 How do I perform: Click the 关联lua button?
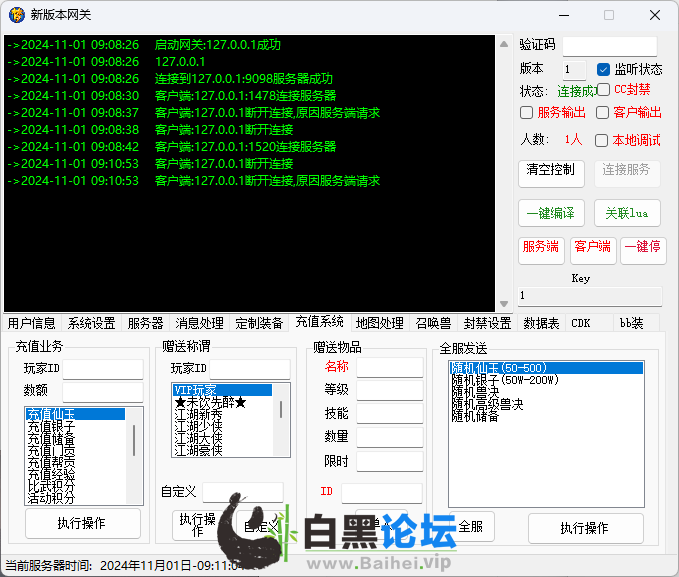pyautogui.click(x=627, y=213)
